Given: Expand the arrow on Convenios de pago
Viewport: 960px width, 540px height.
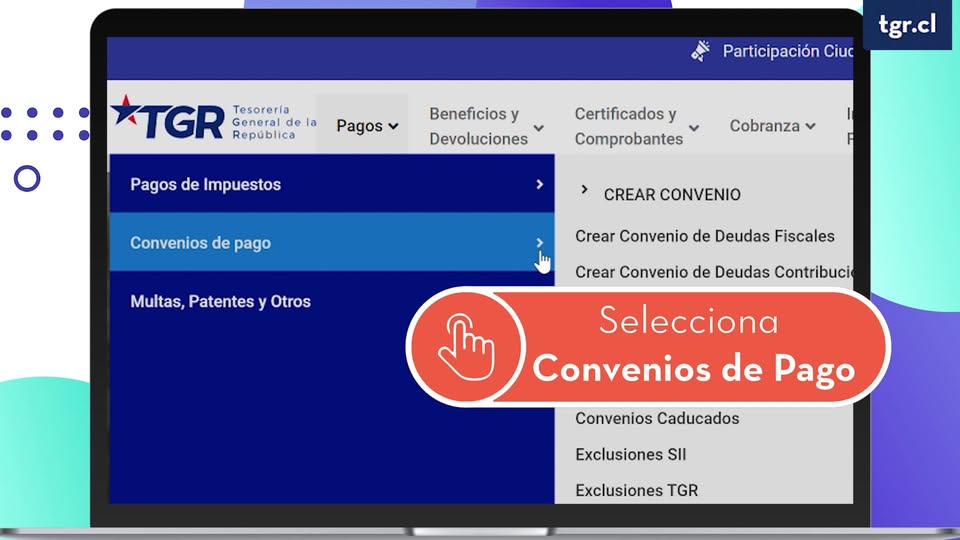Looking at the screenshot, I should click(x=539, y=242).
